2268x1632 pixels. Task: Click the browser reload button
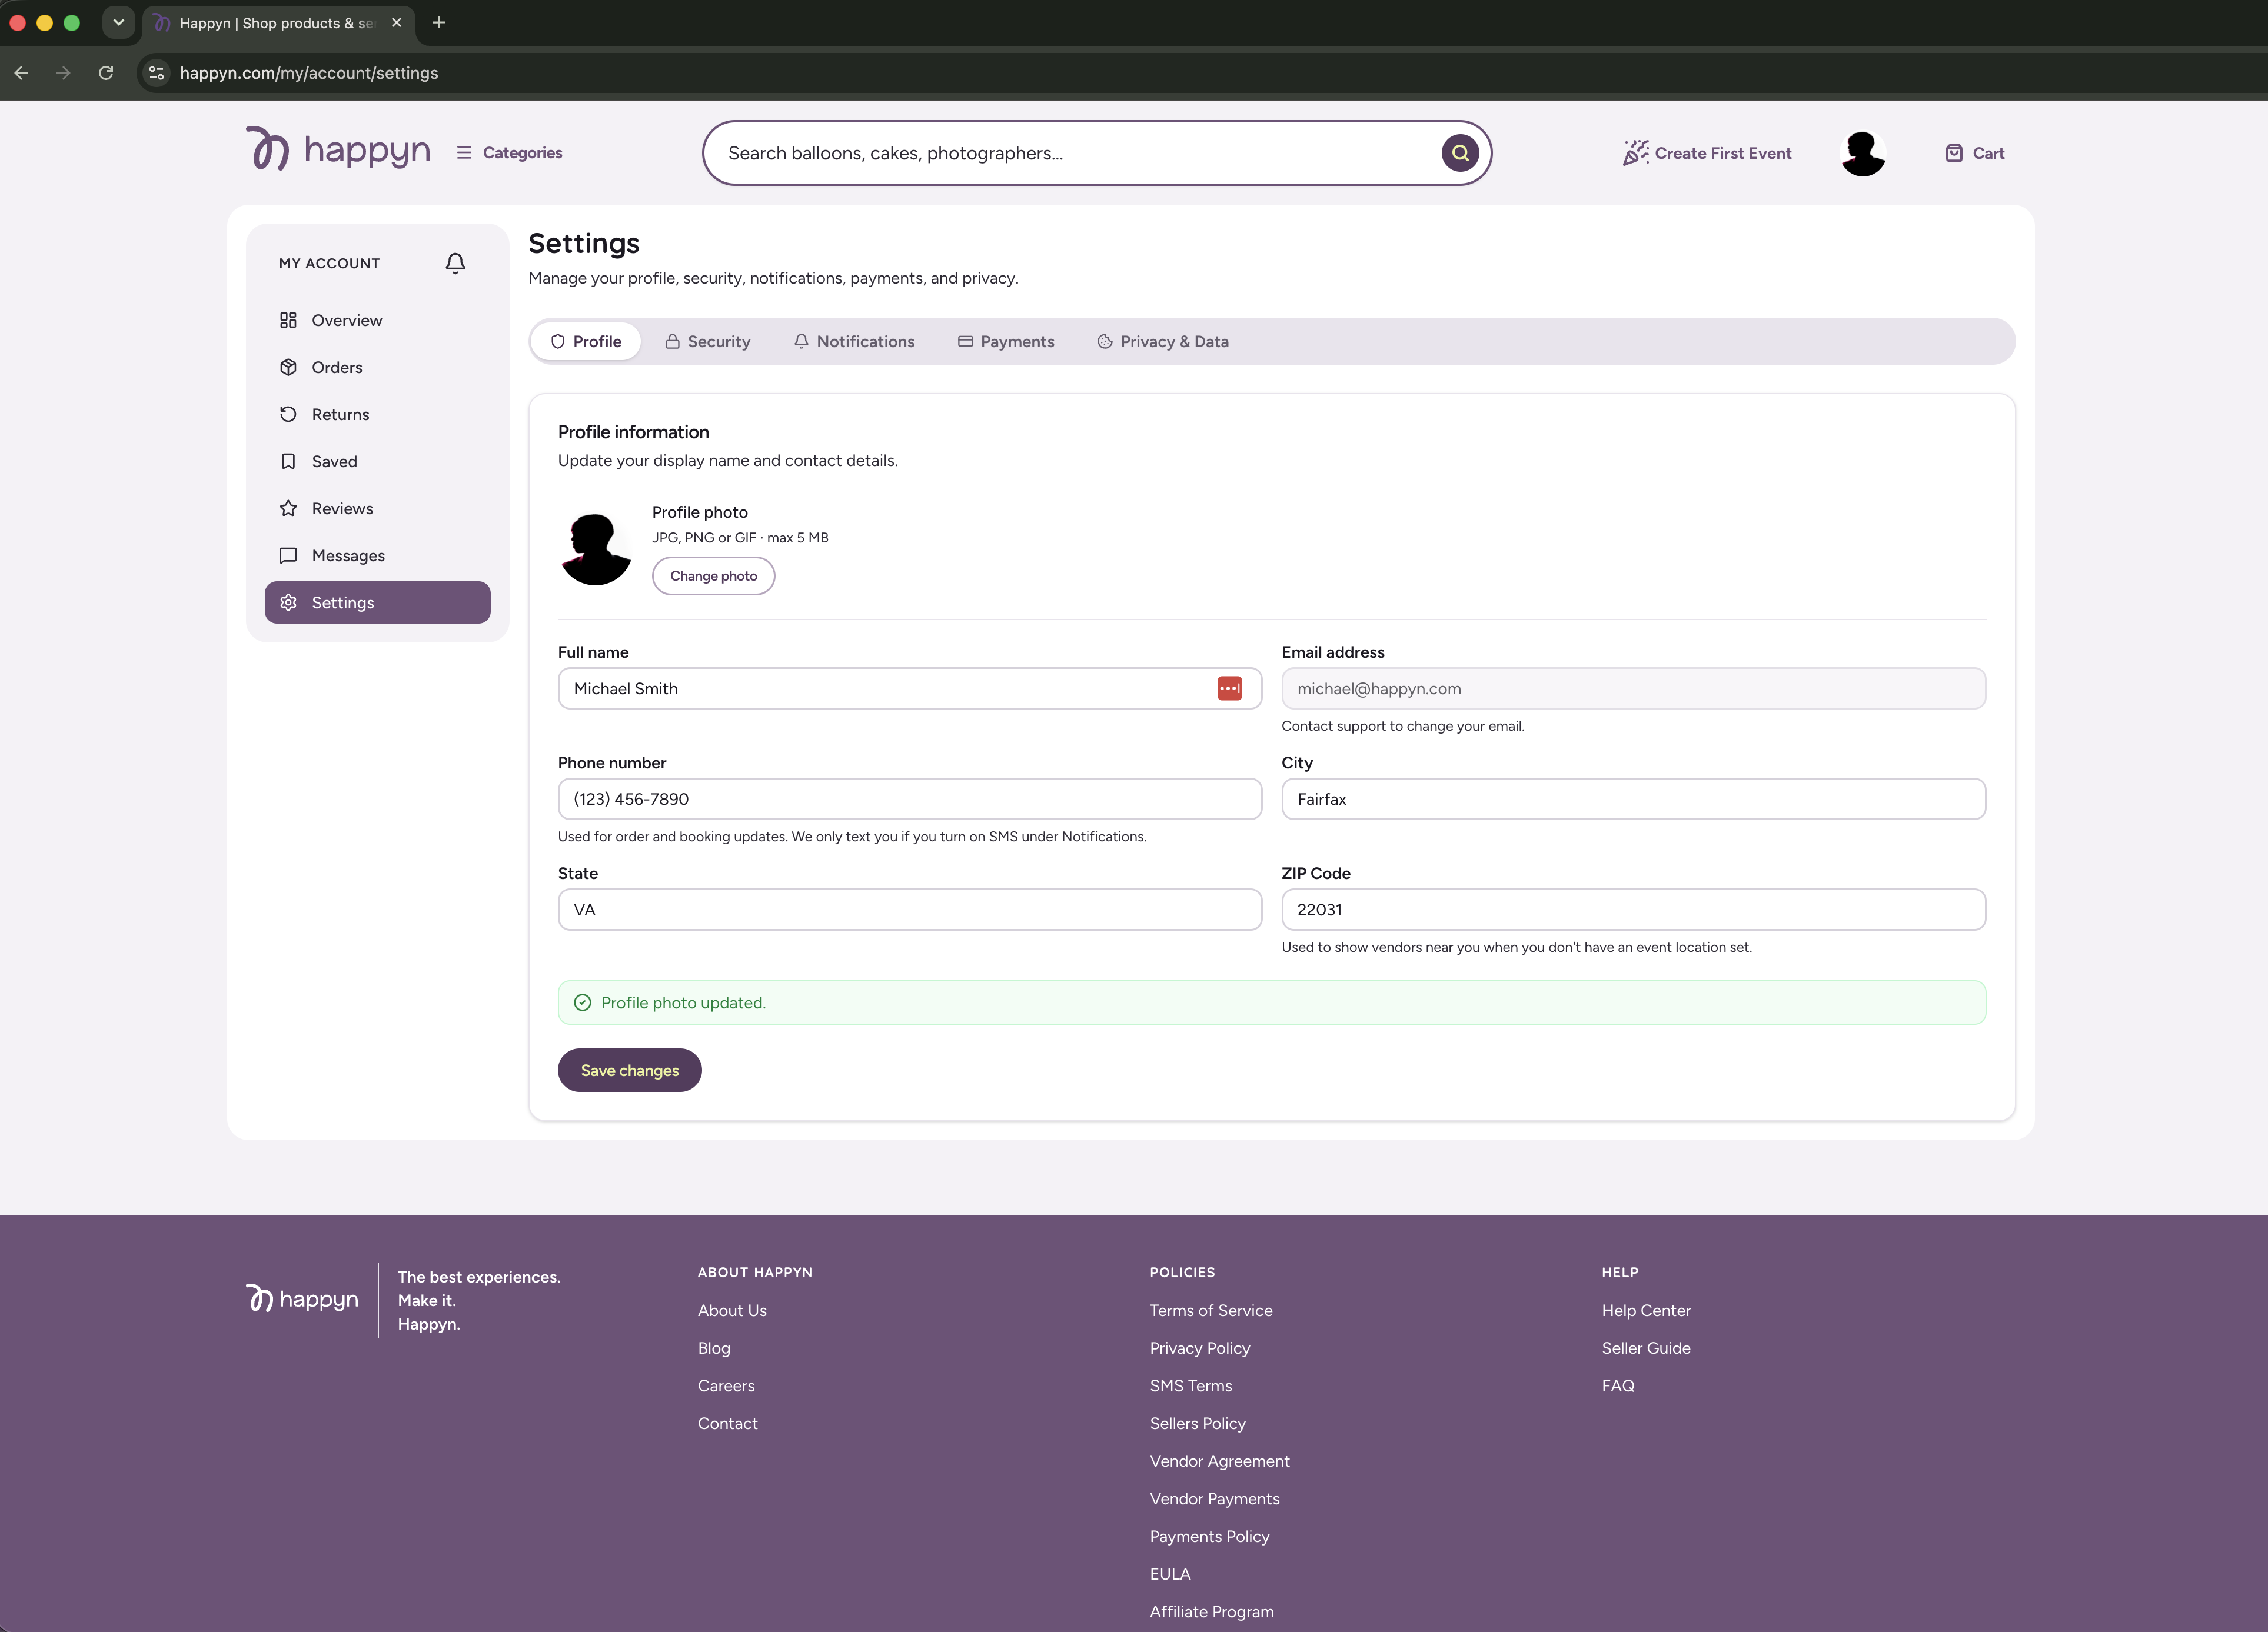106,73
